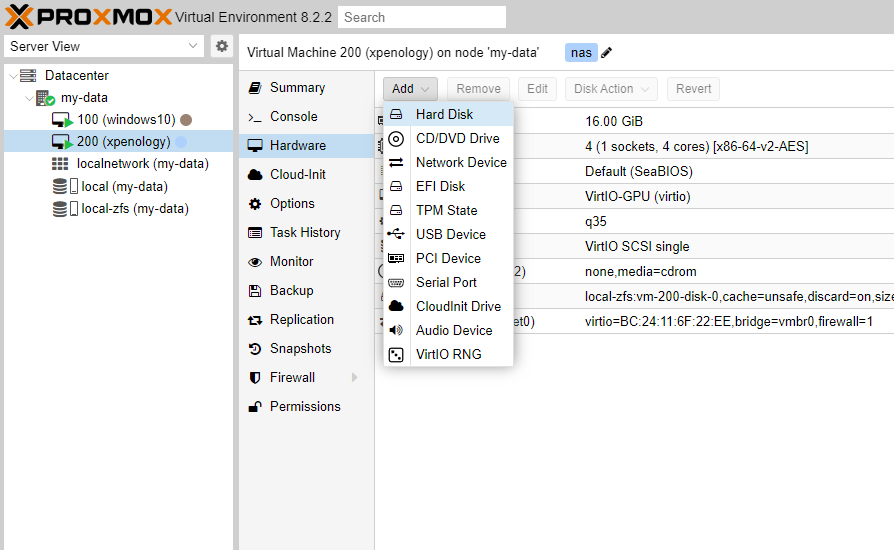Focus the Search input field
Screen dimensions: 894x550
click(422, 17)
